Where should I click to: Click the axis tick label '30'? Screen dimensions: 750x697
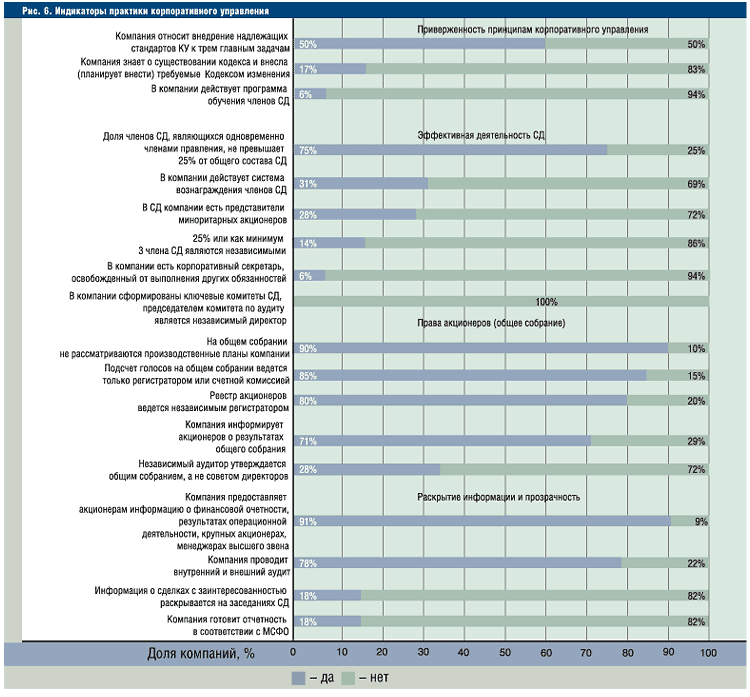click(x=423, y=652)
